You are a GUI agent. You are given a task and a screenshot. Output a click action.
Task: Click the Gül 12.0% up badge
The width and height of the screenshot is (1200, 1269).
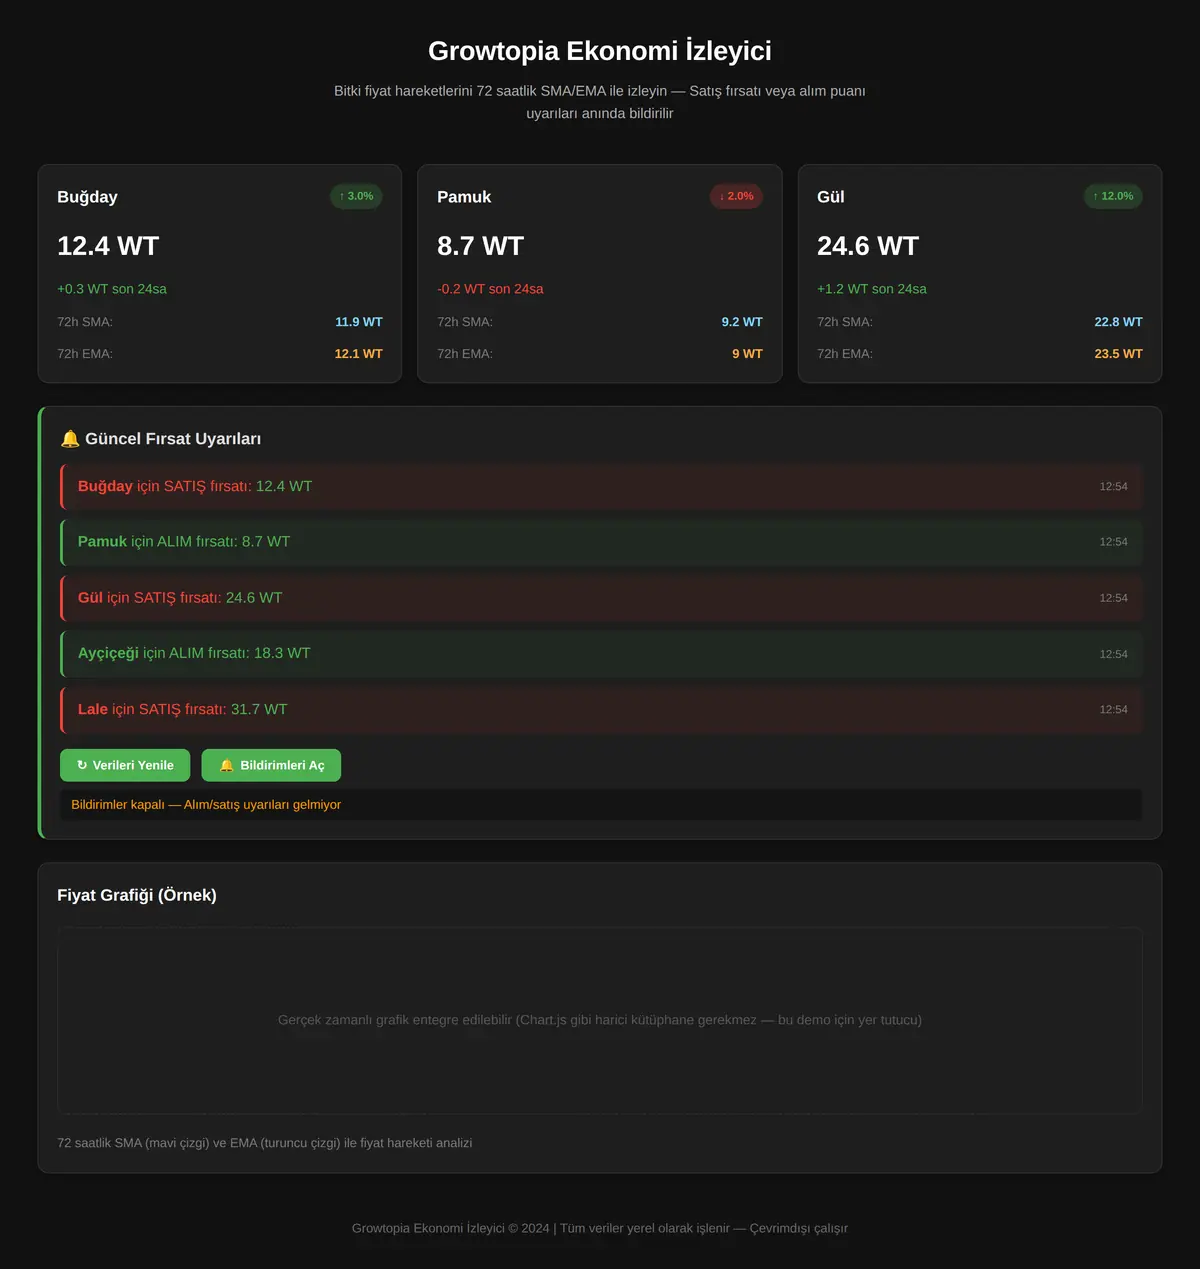coord(1113,196)
